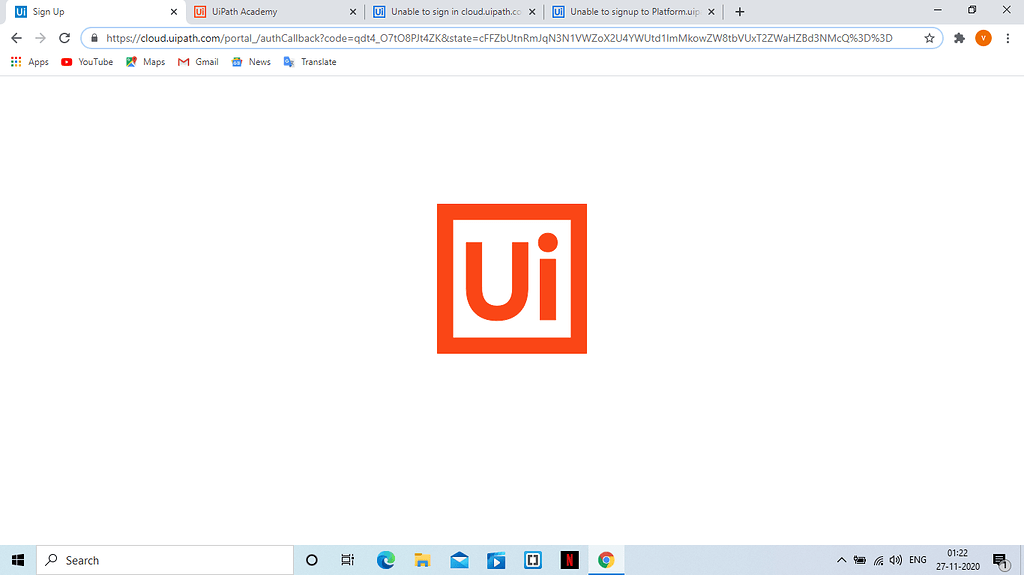Close the Sign Up tab
Viewport: 1024px width, 575px height.
174,12
